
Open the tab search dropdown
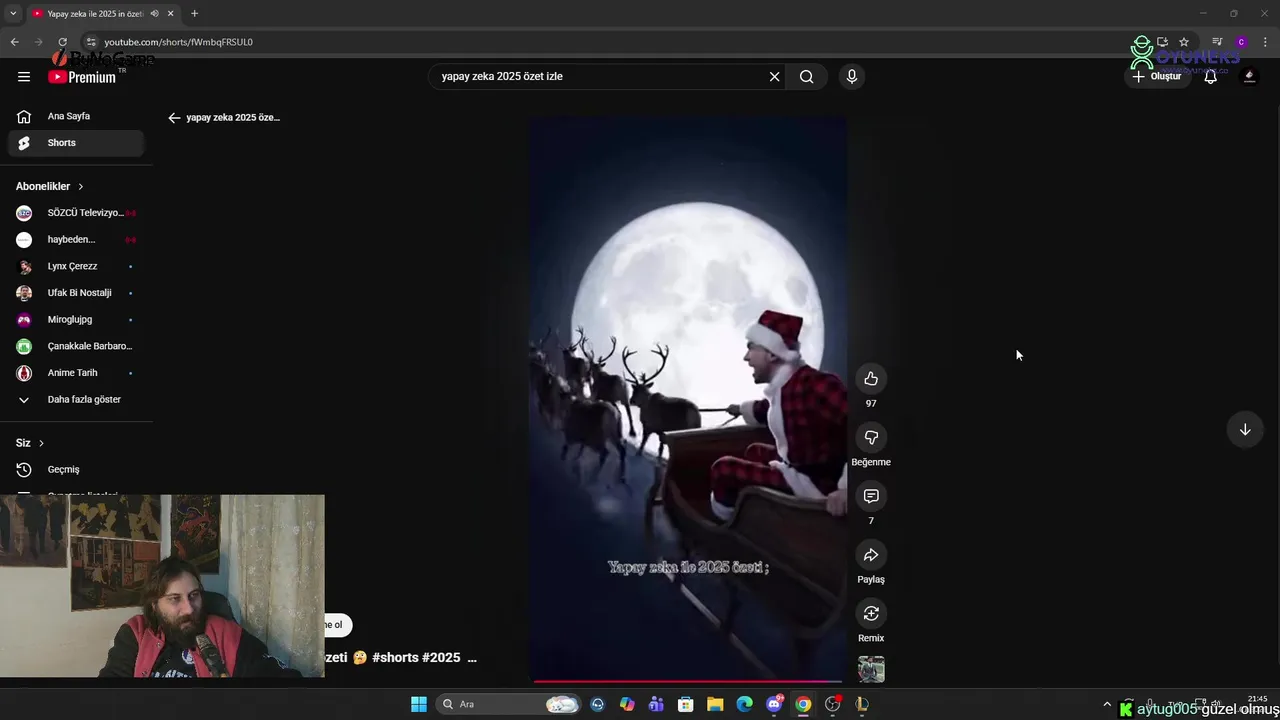(12, 13)
